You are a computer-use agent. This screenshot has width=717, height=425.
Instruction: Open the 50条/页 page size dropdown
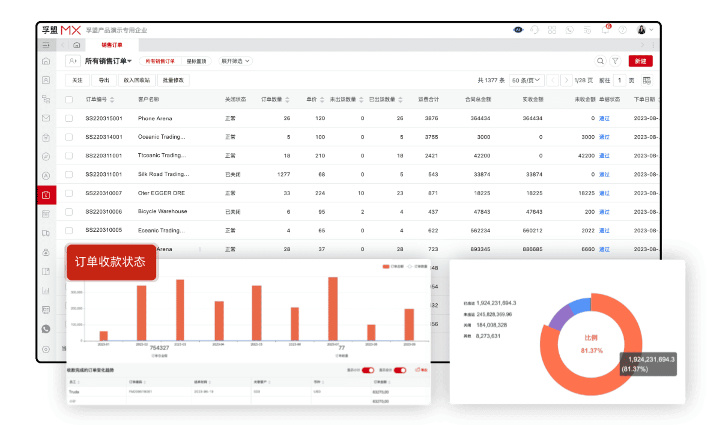coord(525,79)
